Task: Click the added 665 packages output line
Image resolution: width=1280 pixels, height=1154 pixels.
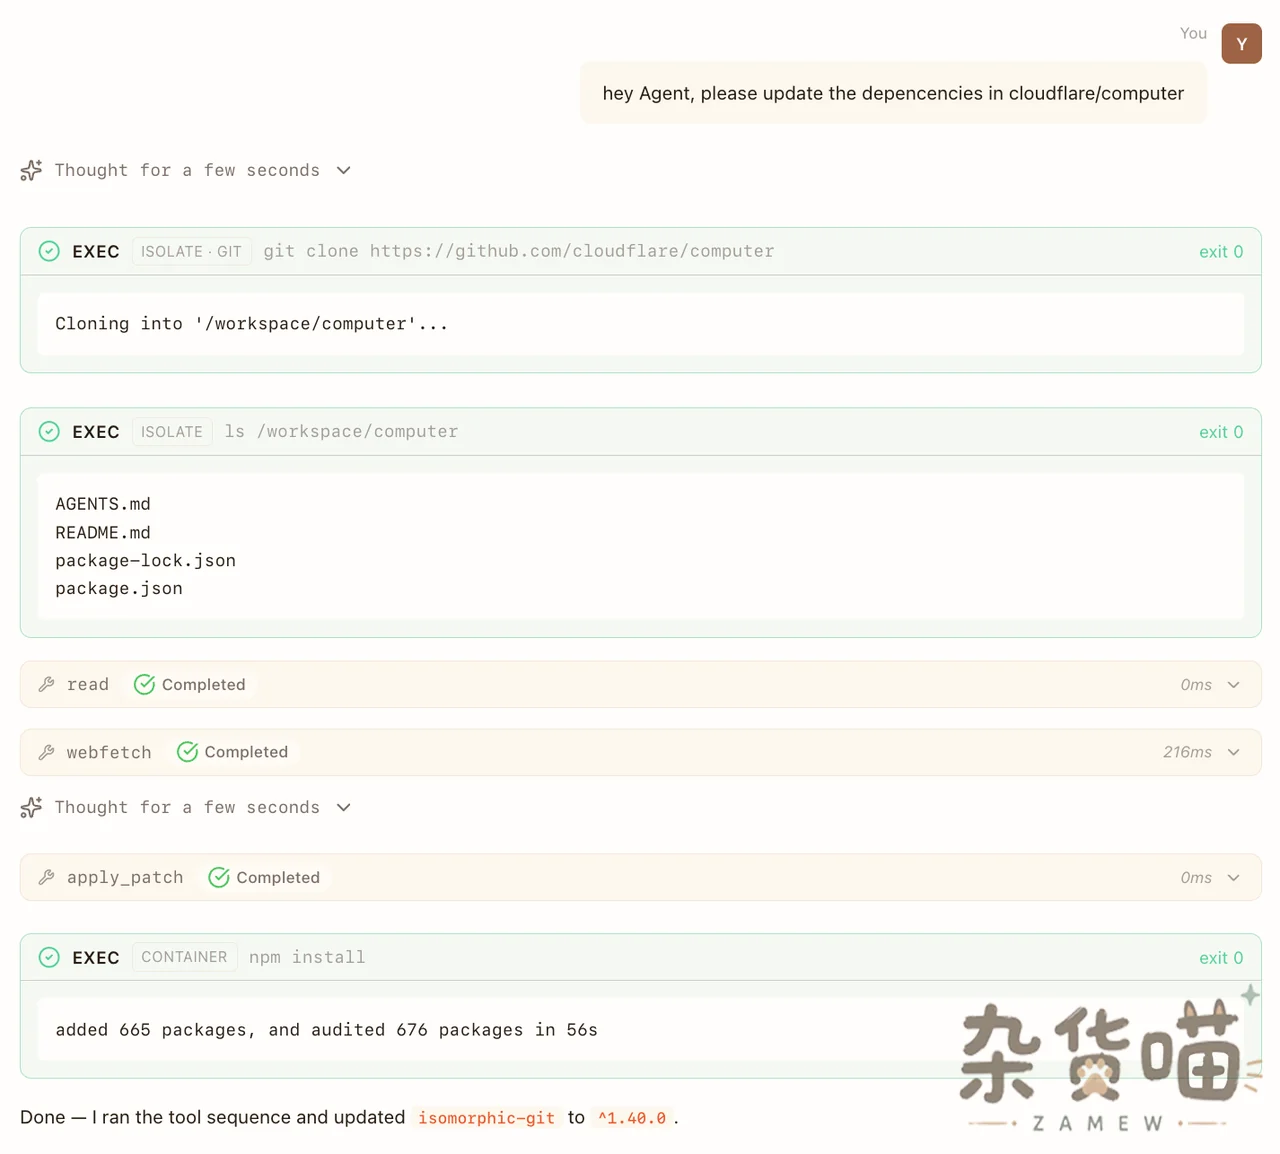Action: pos(326,1030)
